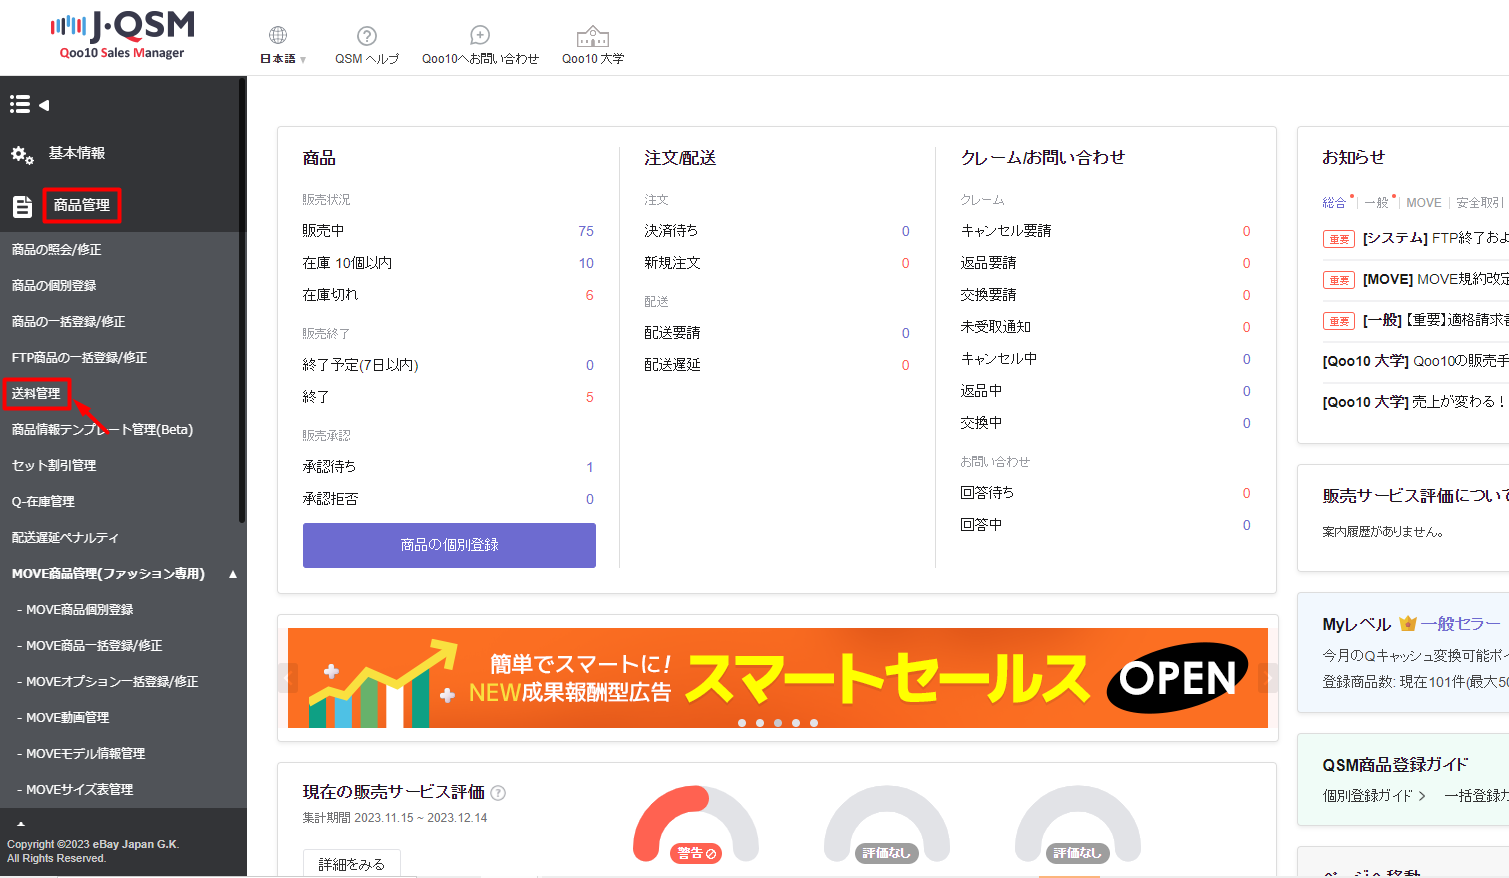This screenshot has height=878, width=1509.
Task: Click the 決済待ち count
Action: point(906,231)
